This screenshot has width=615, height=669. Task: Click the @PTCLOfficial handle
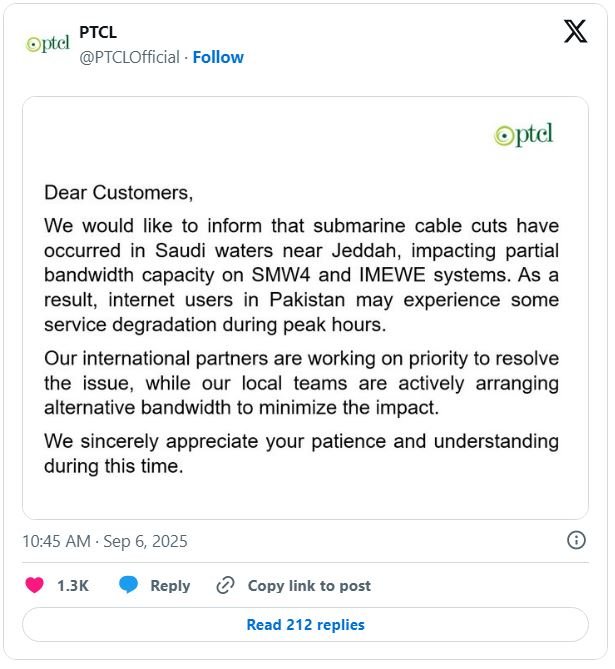tap(130, 57)
